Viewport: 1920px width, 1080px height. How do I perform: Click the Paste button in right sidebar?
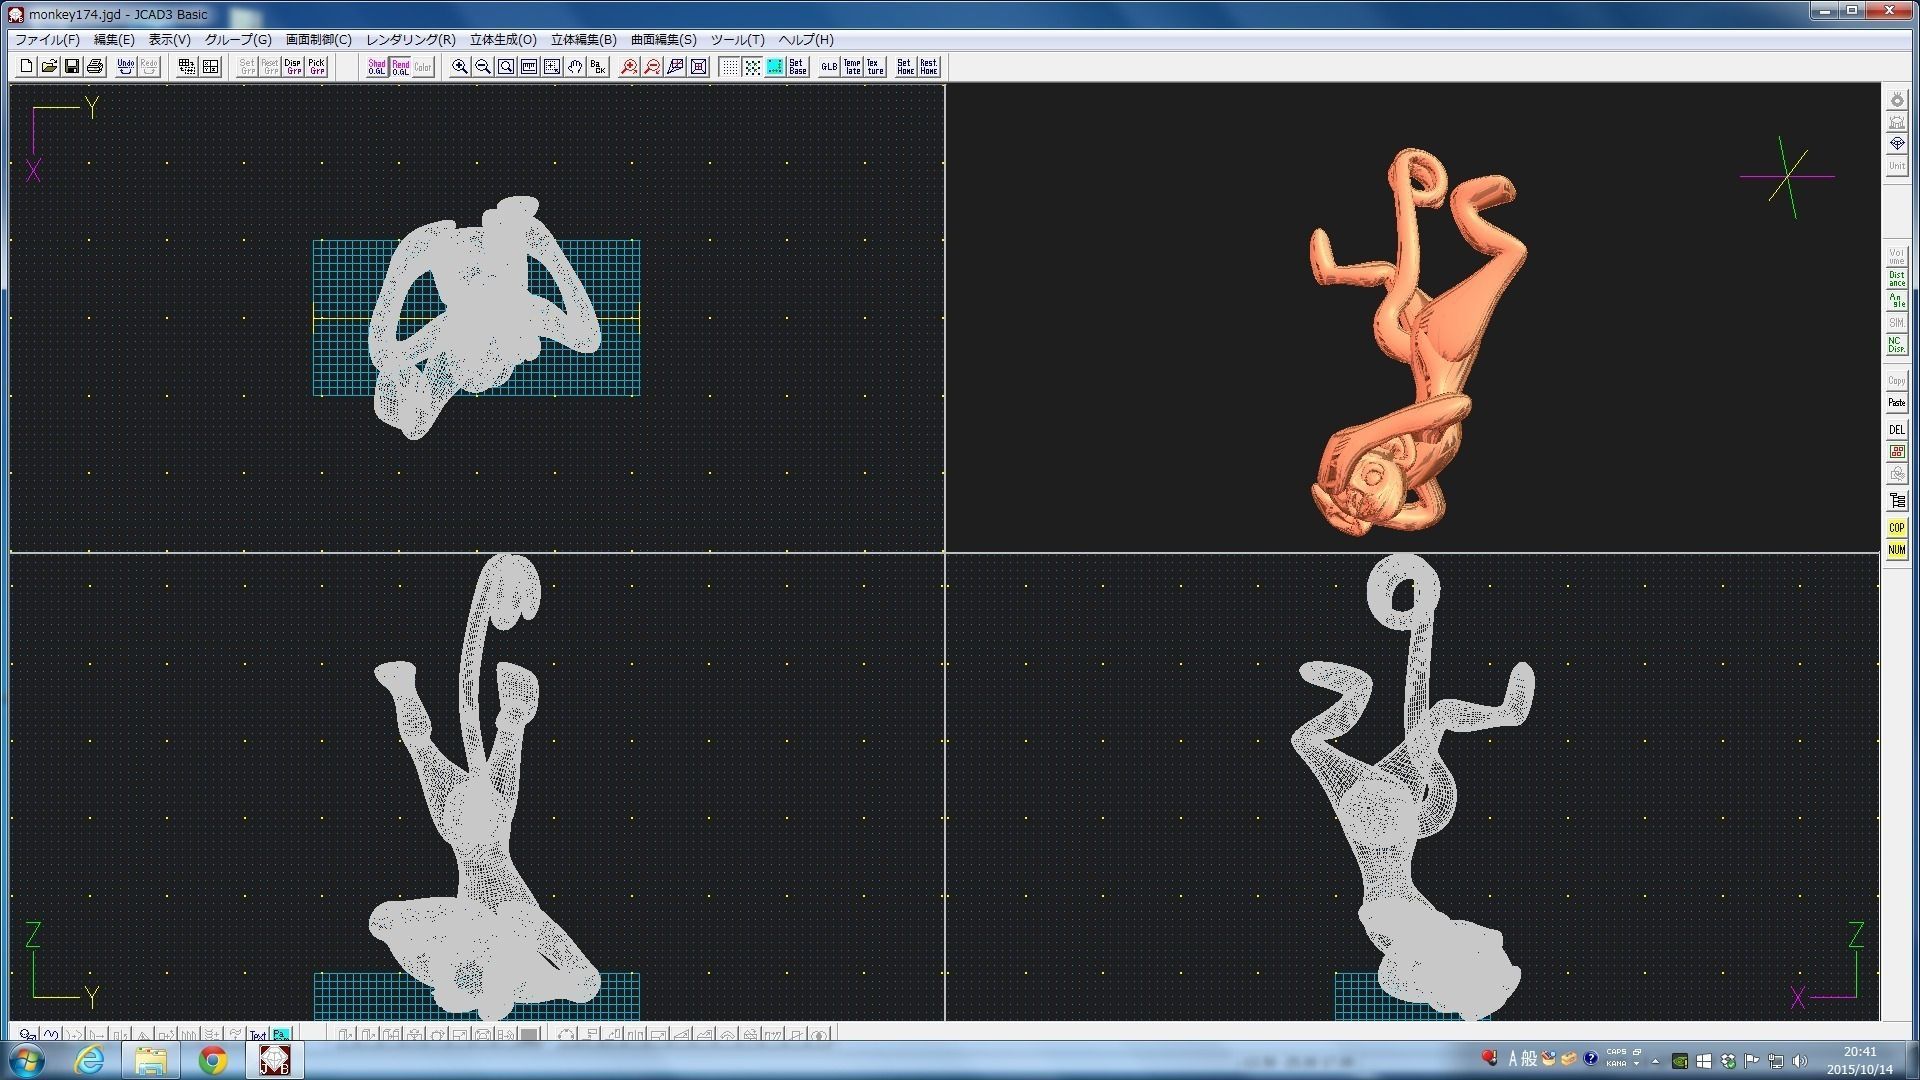click(x=1896, y=403)
